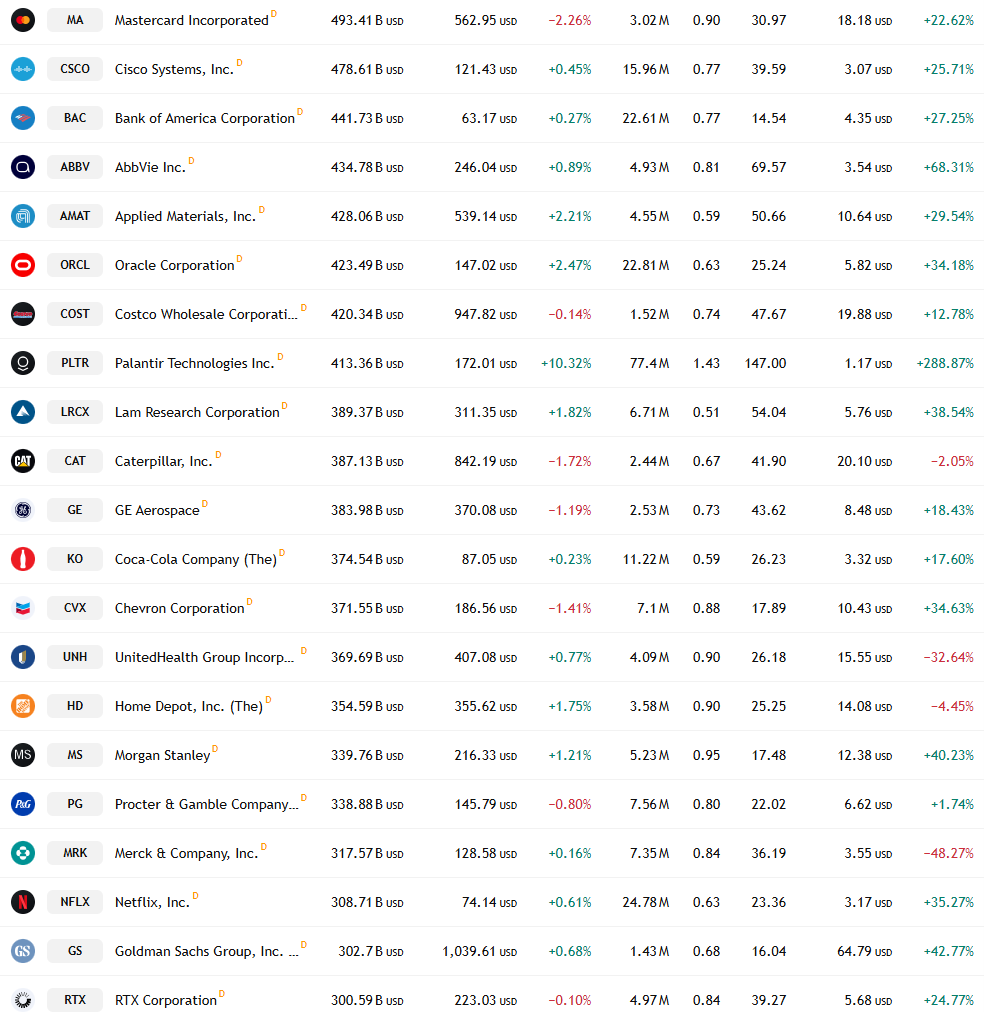Open the CSCO ticker badge
The height and width of the screenshot is (1012, 984).
click(75, 69)
